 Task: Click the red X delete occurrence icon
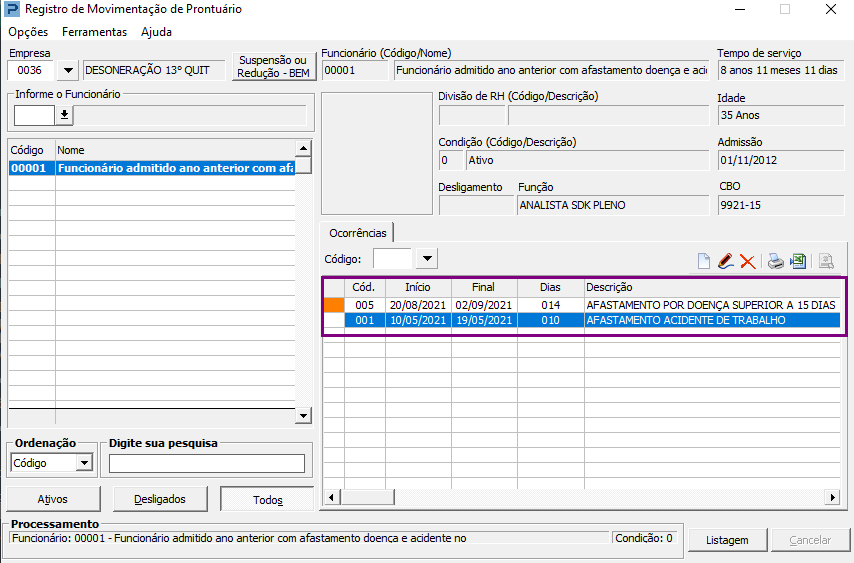coord(748,262)
